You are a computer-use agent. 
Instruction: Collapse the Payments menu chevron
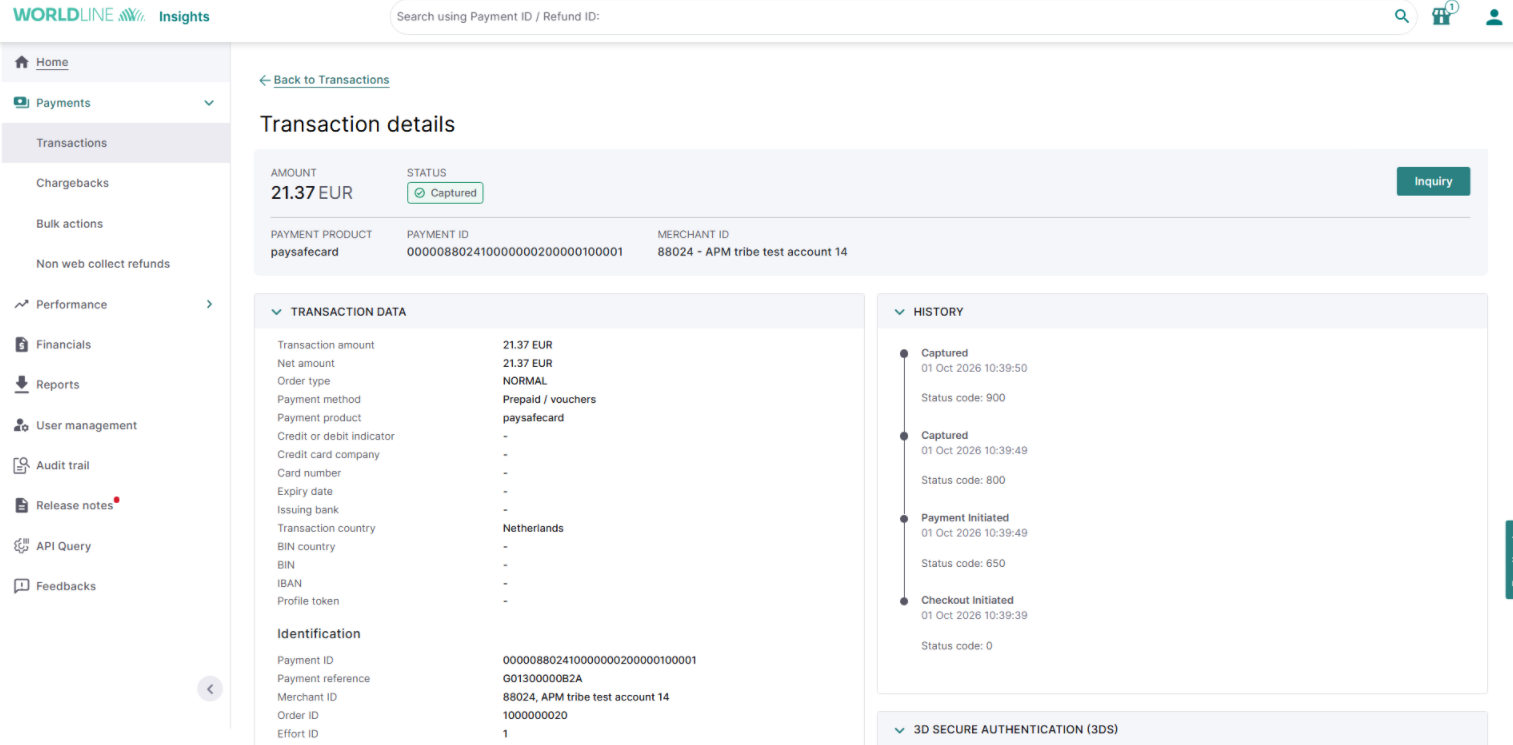(209, 103)
